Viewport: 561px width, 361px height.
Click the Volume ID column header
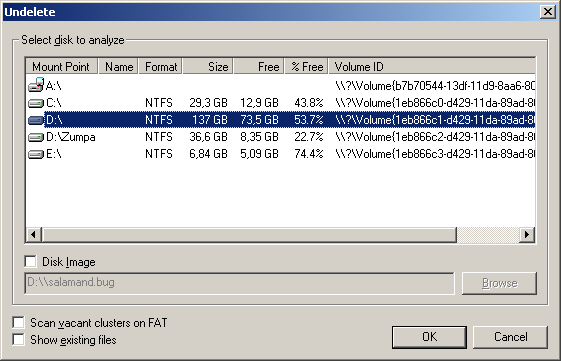pyautogui.click(x=432, y=66)
